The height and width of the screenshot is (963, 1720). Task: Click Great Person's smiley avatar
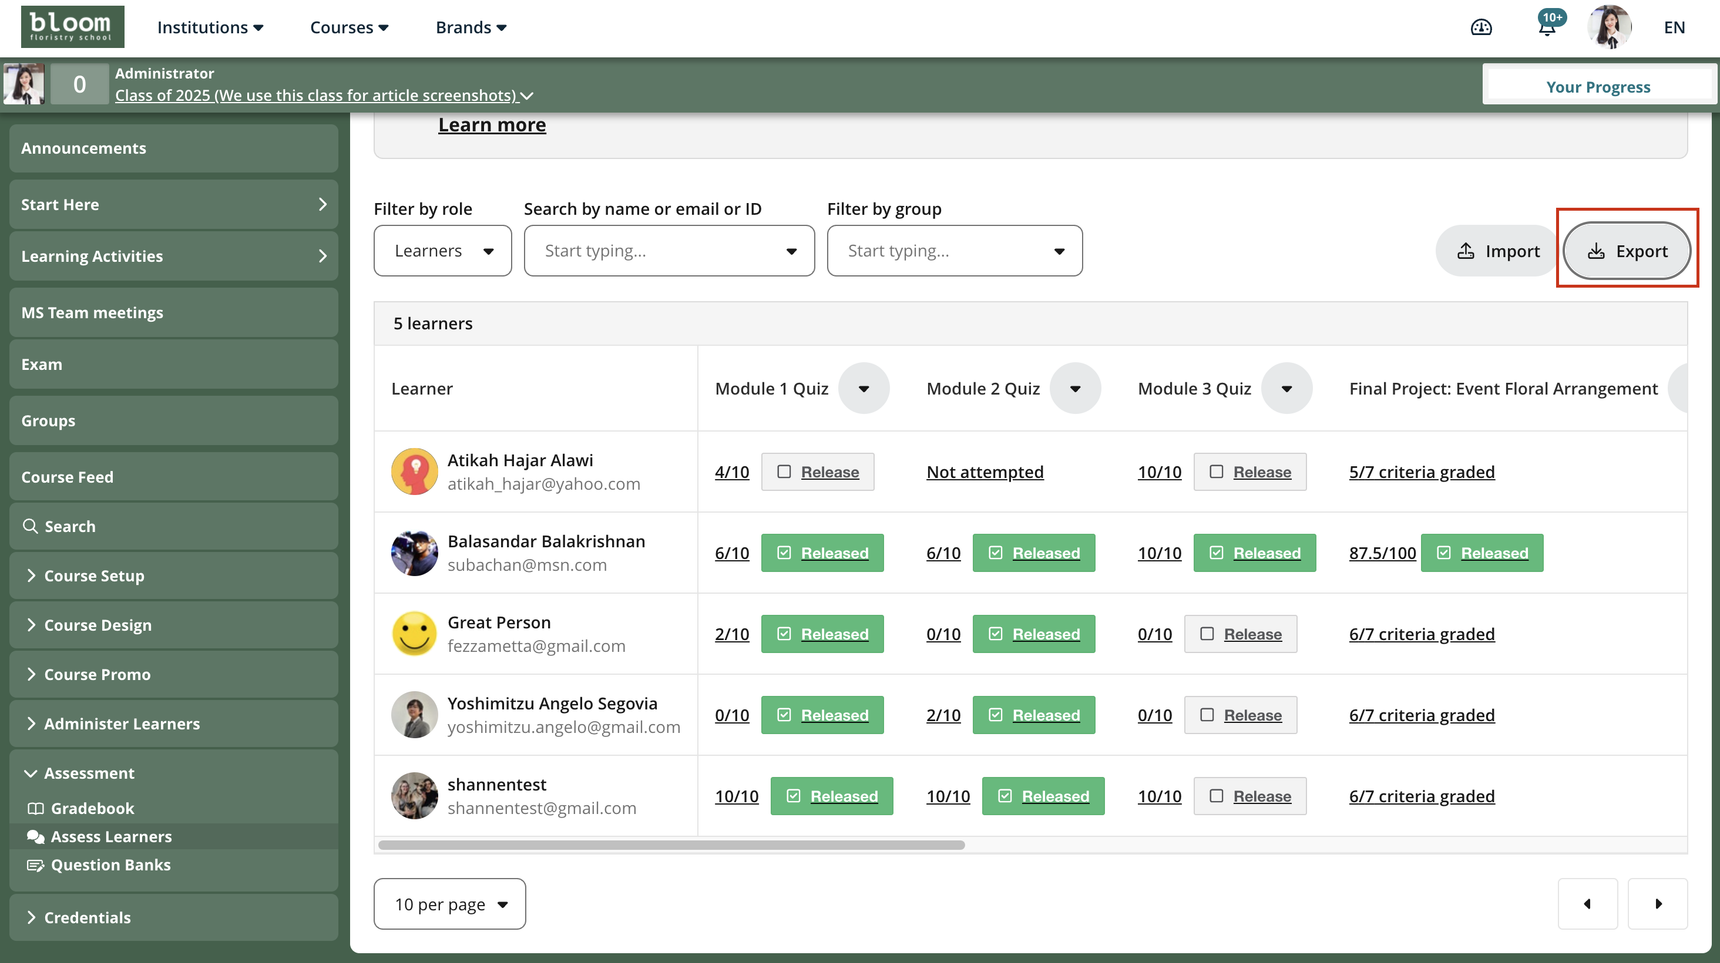414,634
